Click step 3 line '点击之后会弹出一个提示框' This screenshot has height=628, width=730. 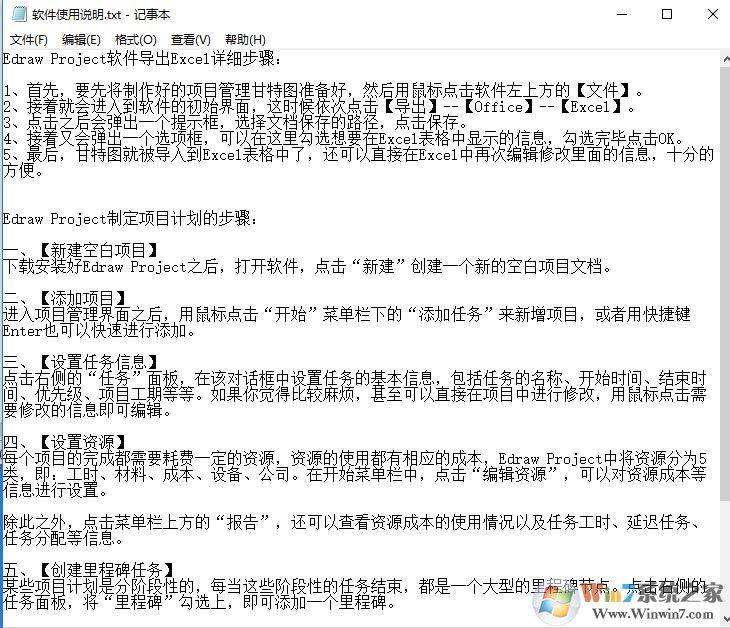235,122
